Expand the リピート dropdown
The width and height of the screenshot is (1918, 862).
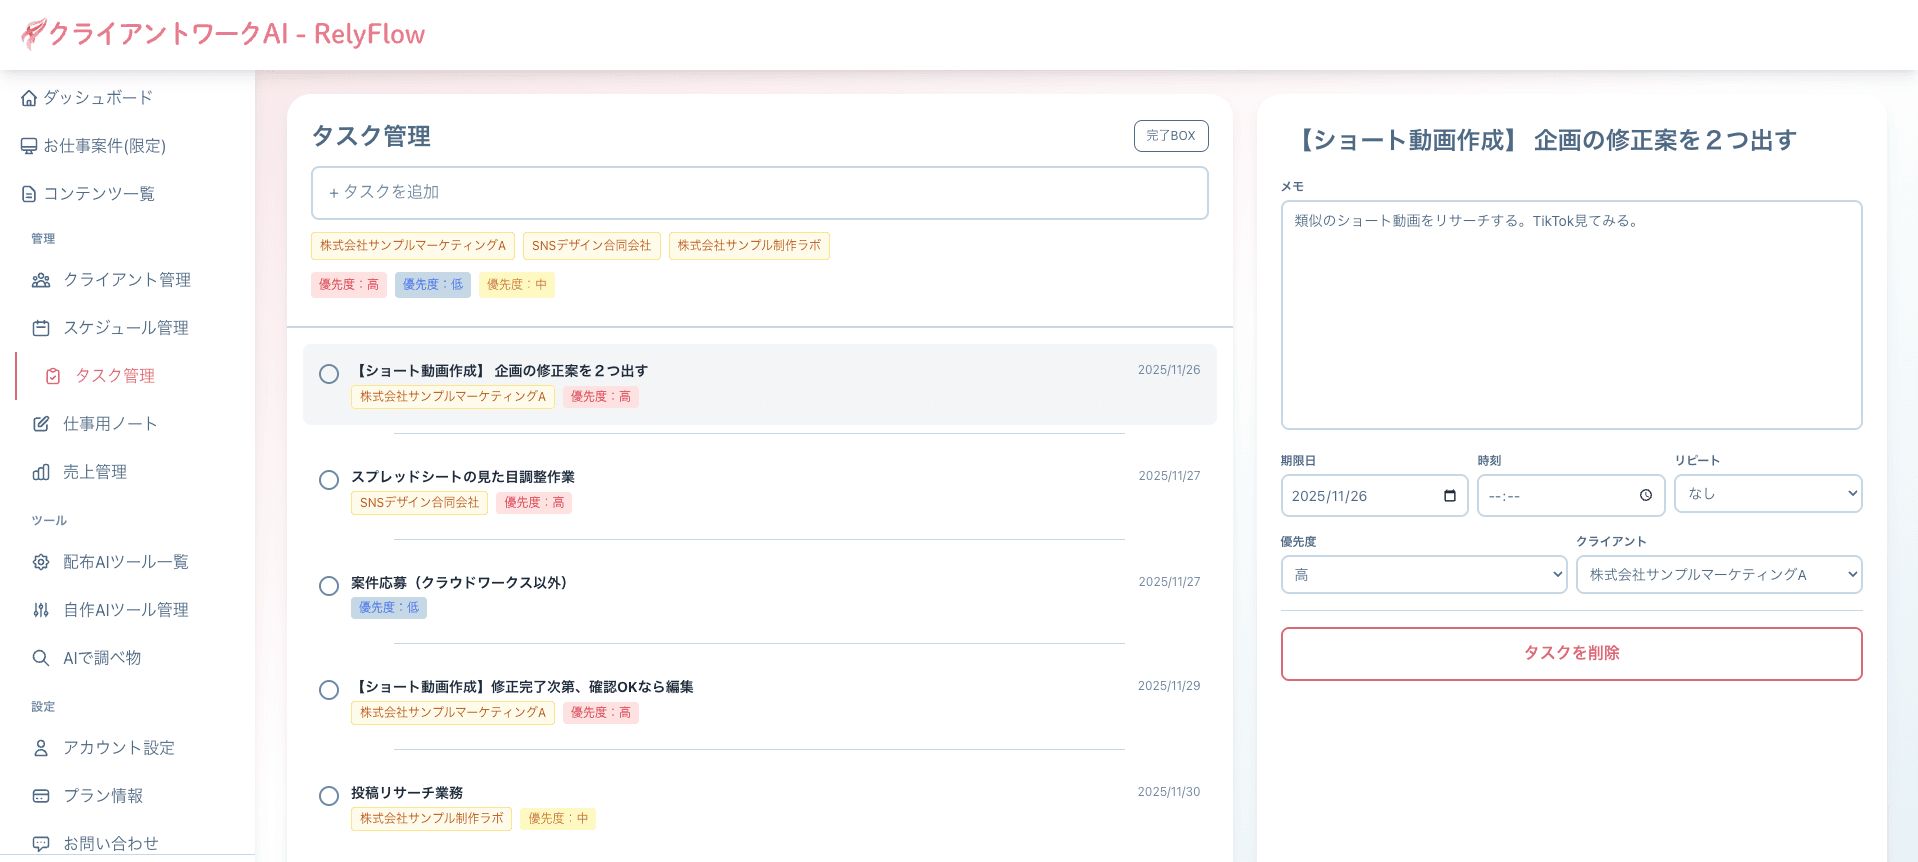(x=1767, y=494)
